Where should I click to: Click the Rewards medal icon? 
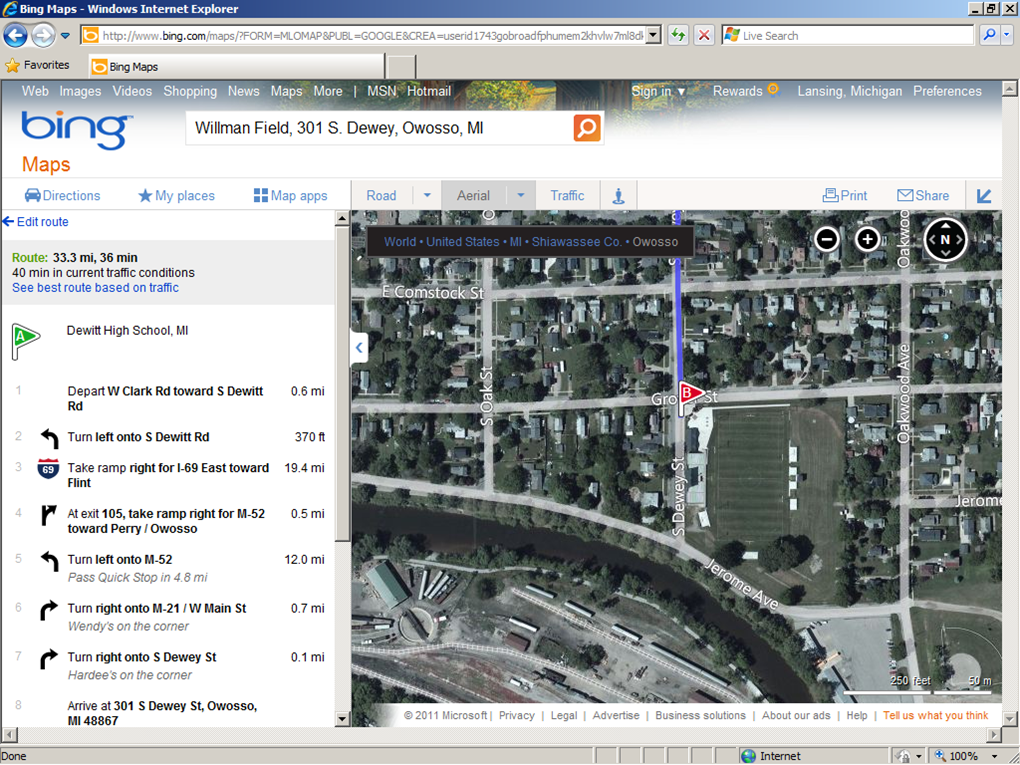[x=773, y=89]
